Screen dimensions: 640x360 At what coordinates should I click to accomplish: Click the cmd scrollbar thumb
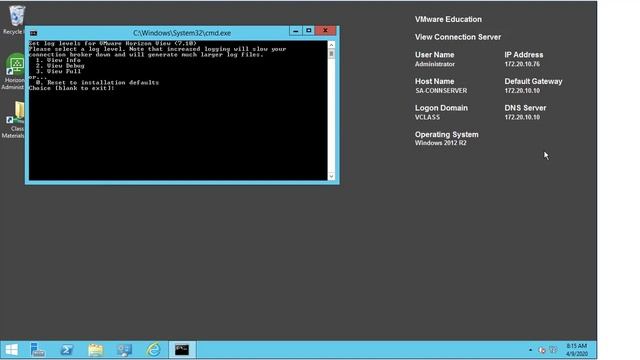pos(331,54)
